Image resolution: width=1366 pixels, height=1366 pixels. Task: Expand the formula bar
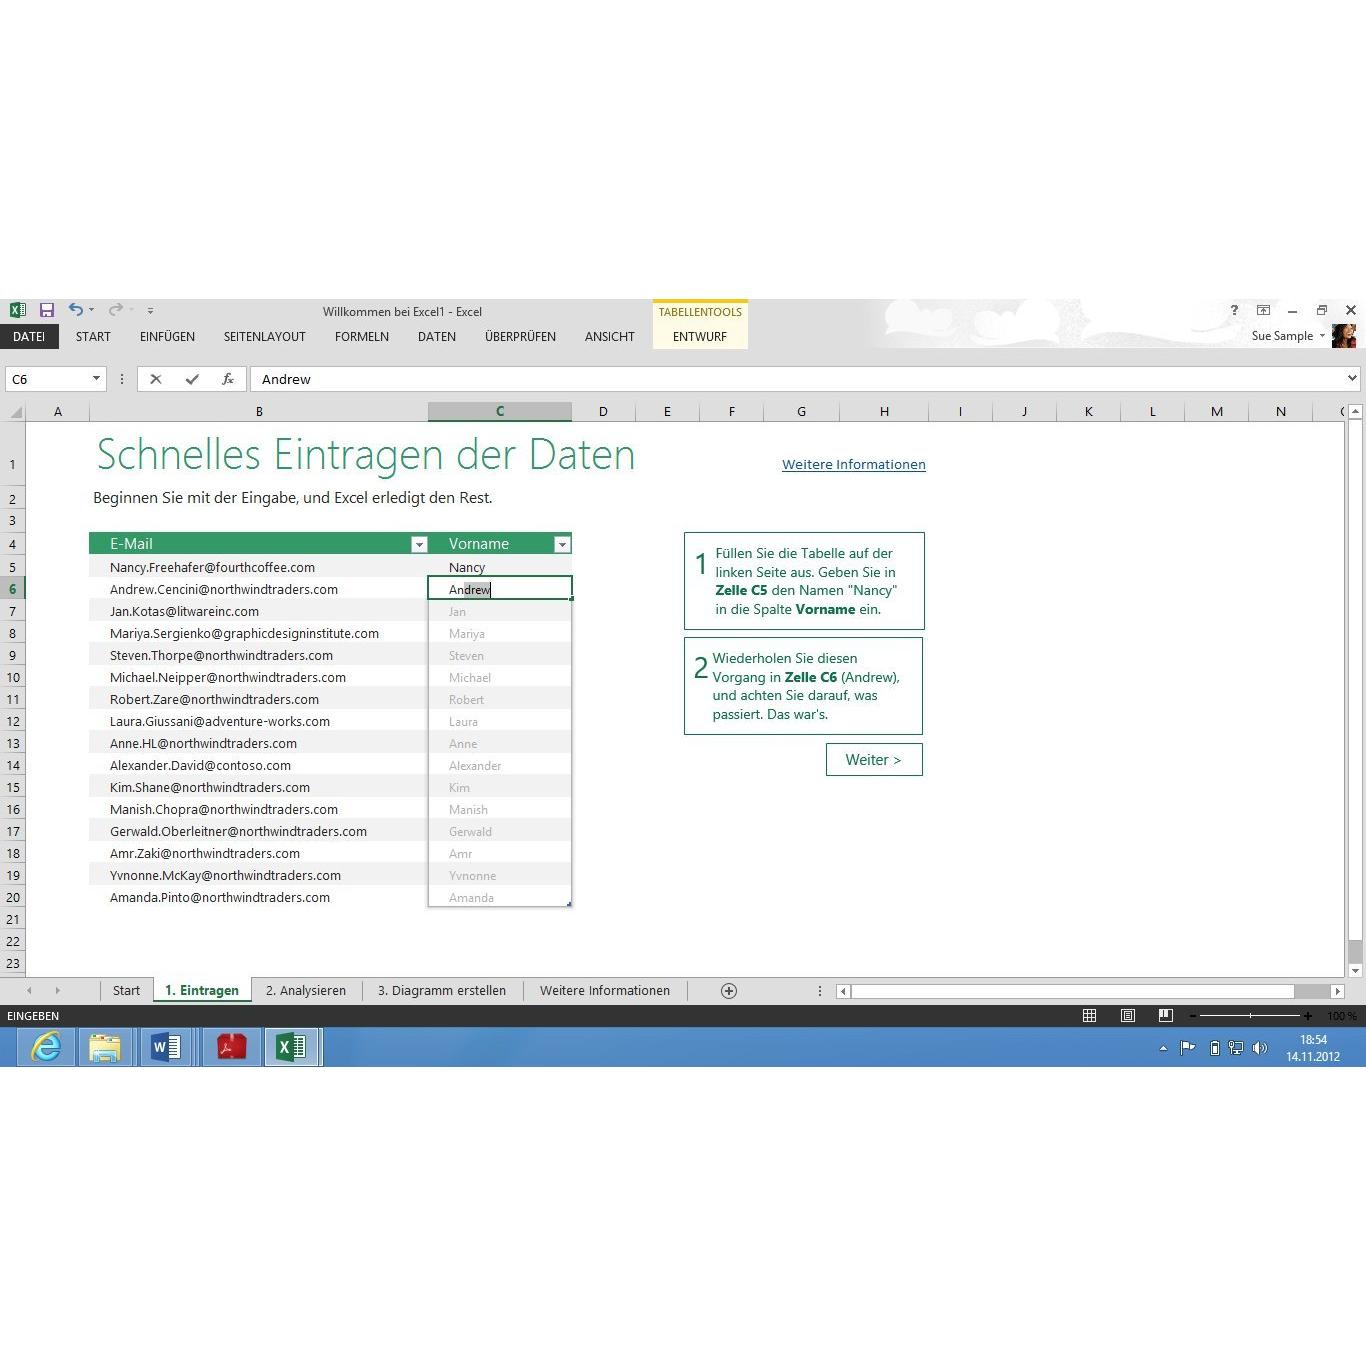point(1352,378)
